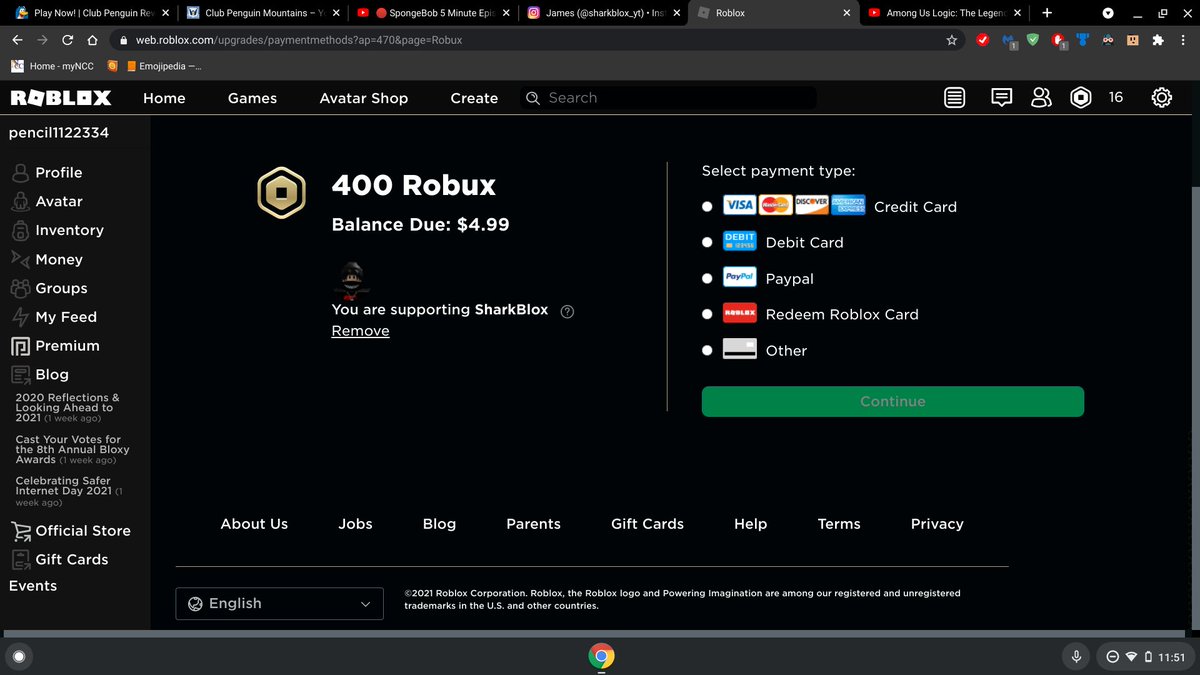Open the launcher circle button
1200x675 pixels.
[x=21, y=656]
